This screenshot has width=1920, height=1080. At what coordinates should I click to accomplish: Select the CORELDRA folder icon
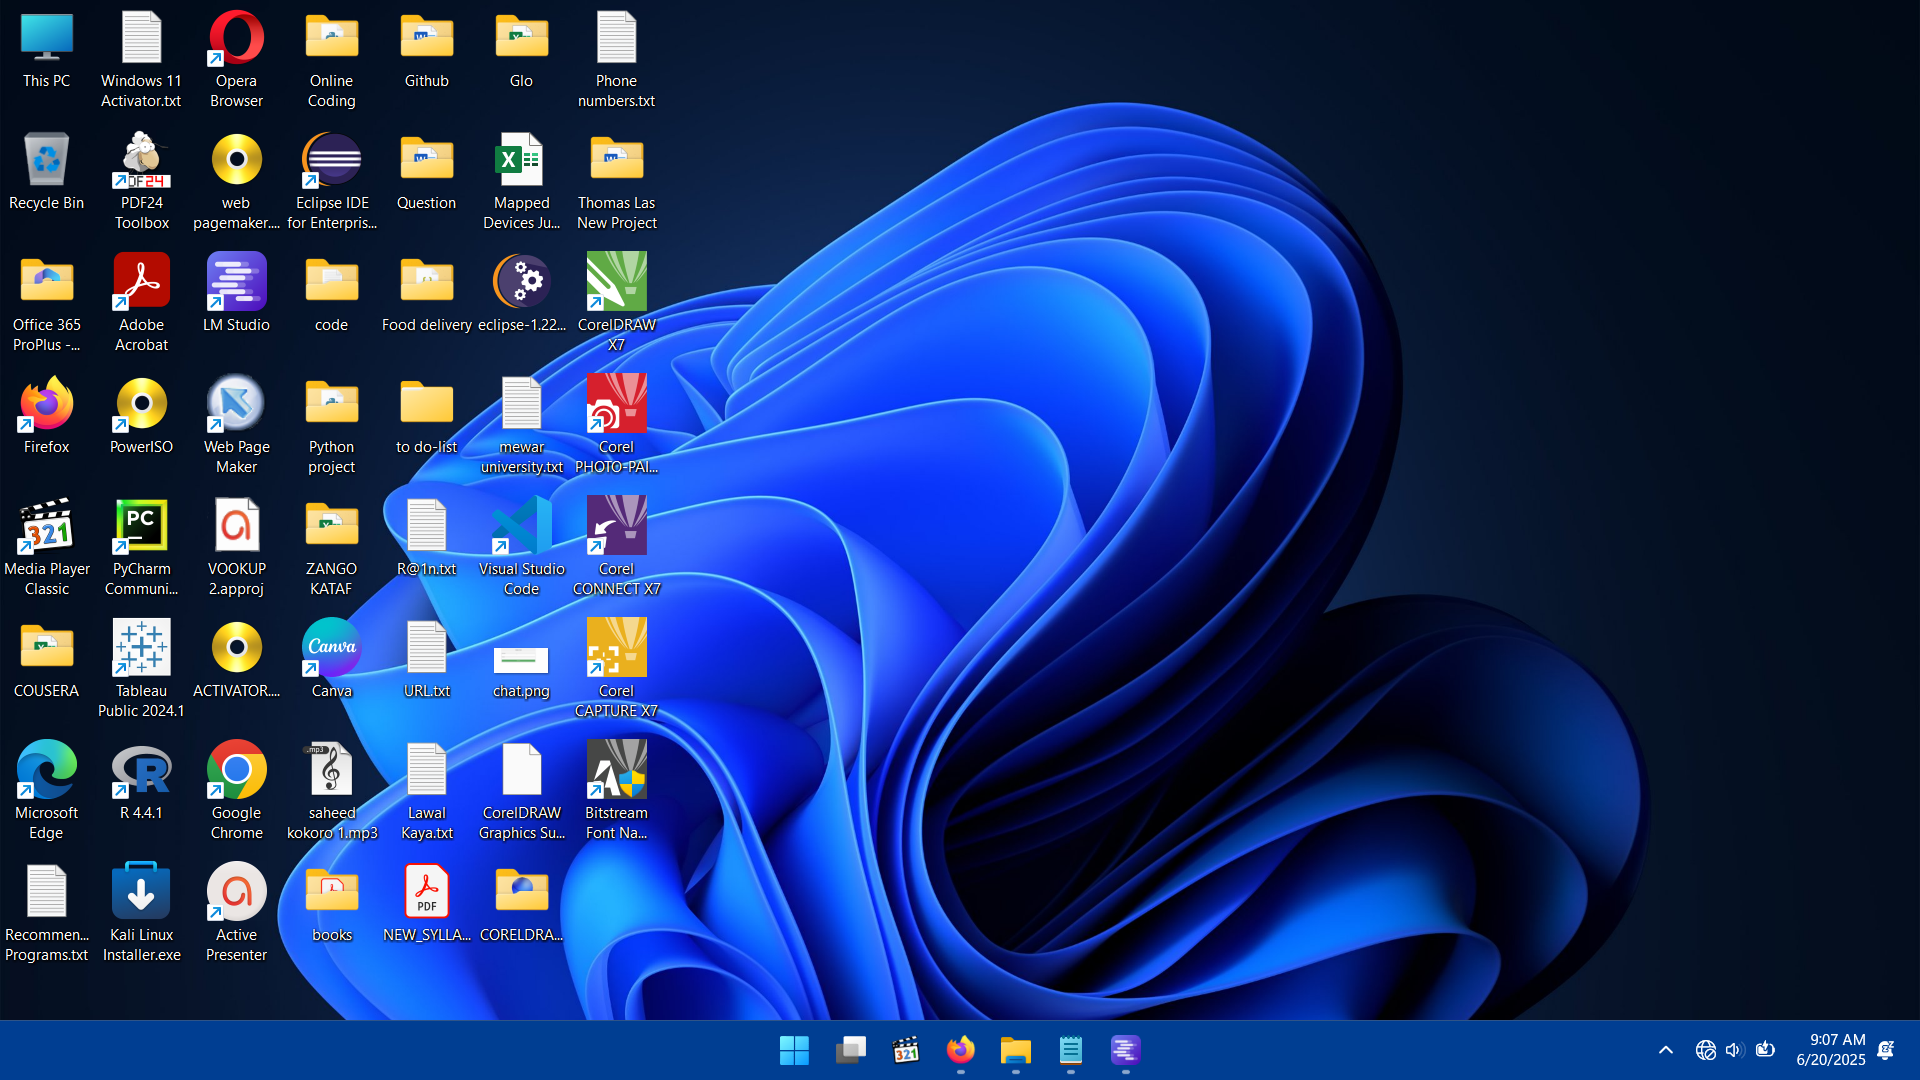click(x=522, y=904)
